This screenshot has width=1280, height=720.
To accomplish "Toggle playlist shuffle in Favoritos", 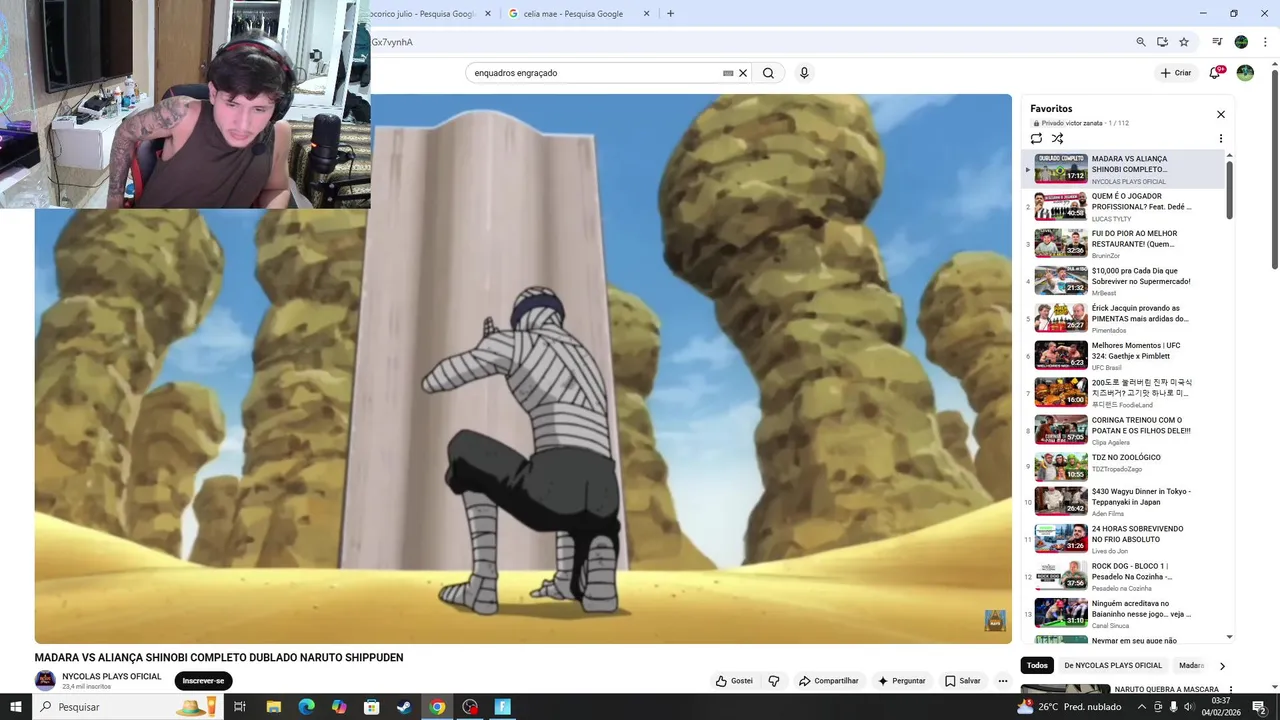I will point(1057,139).
